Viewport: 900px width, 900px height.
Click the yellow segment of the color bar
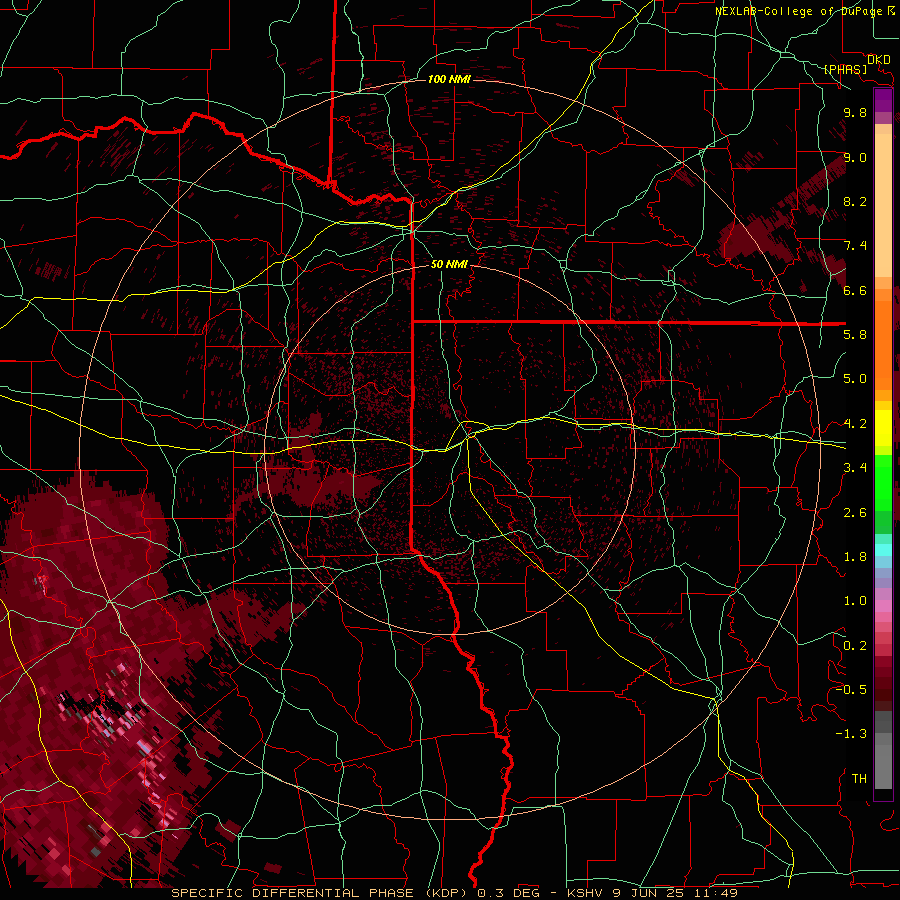883,428
